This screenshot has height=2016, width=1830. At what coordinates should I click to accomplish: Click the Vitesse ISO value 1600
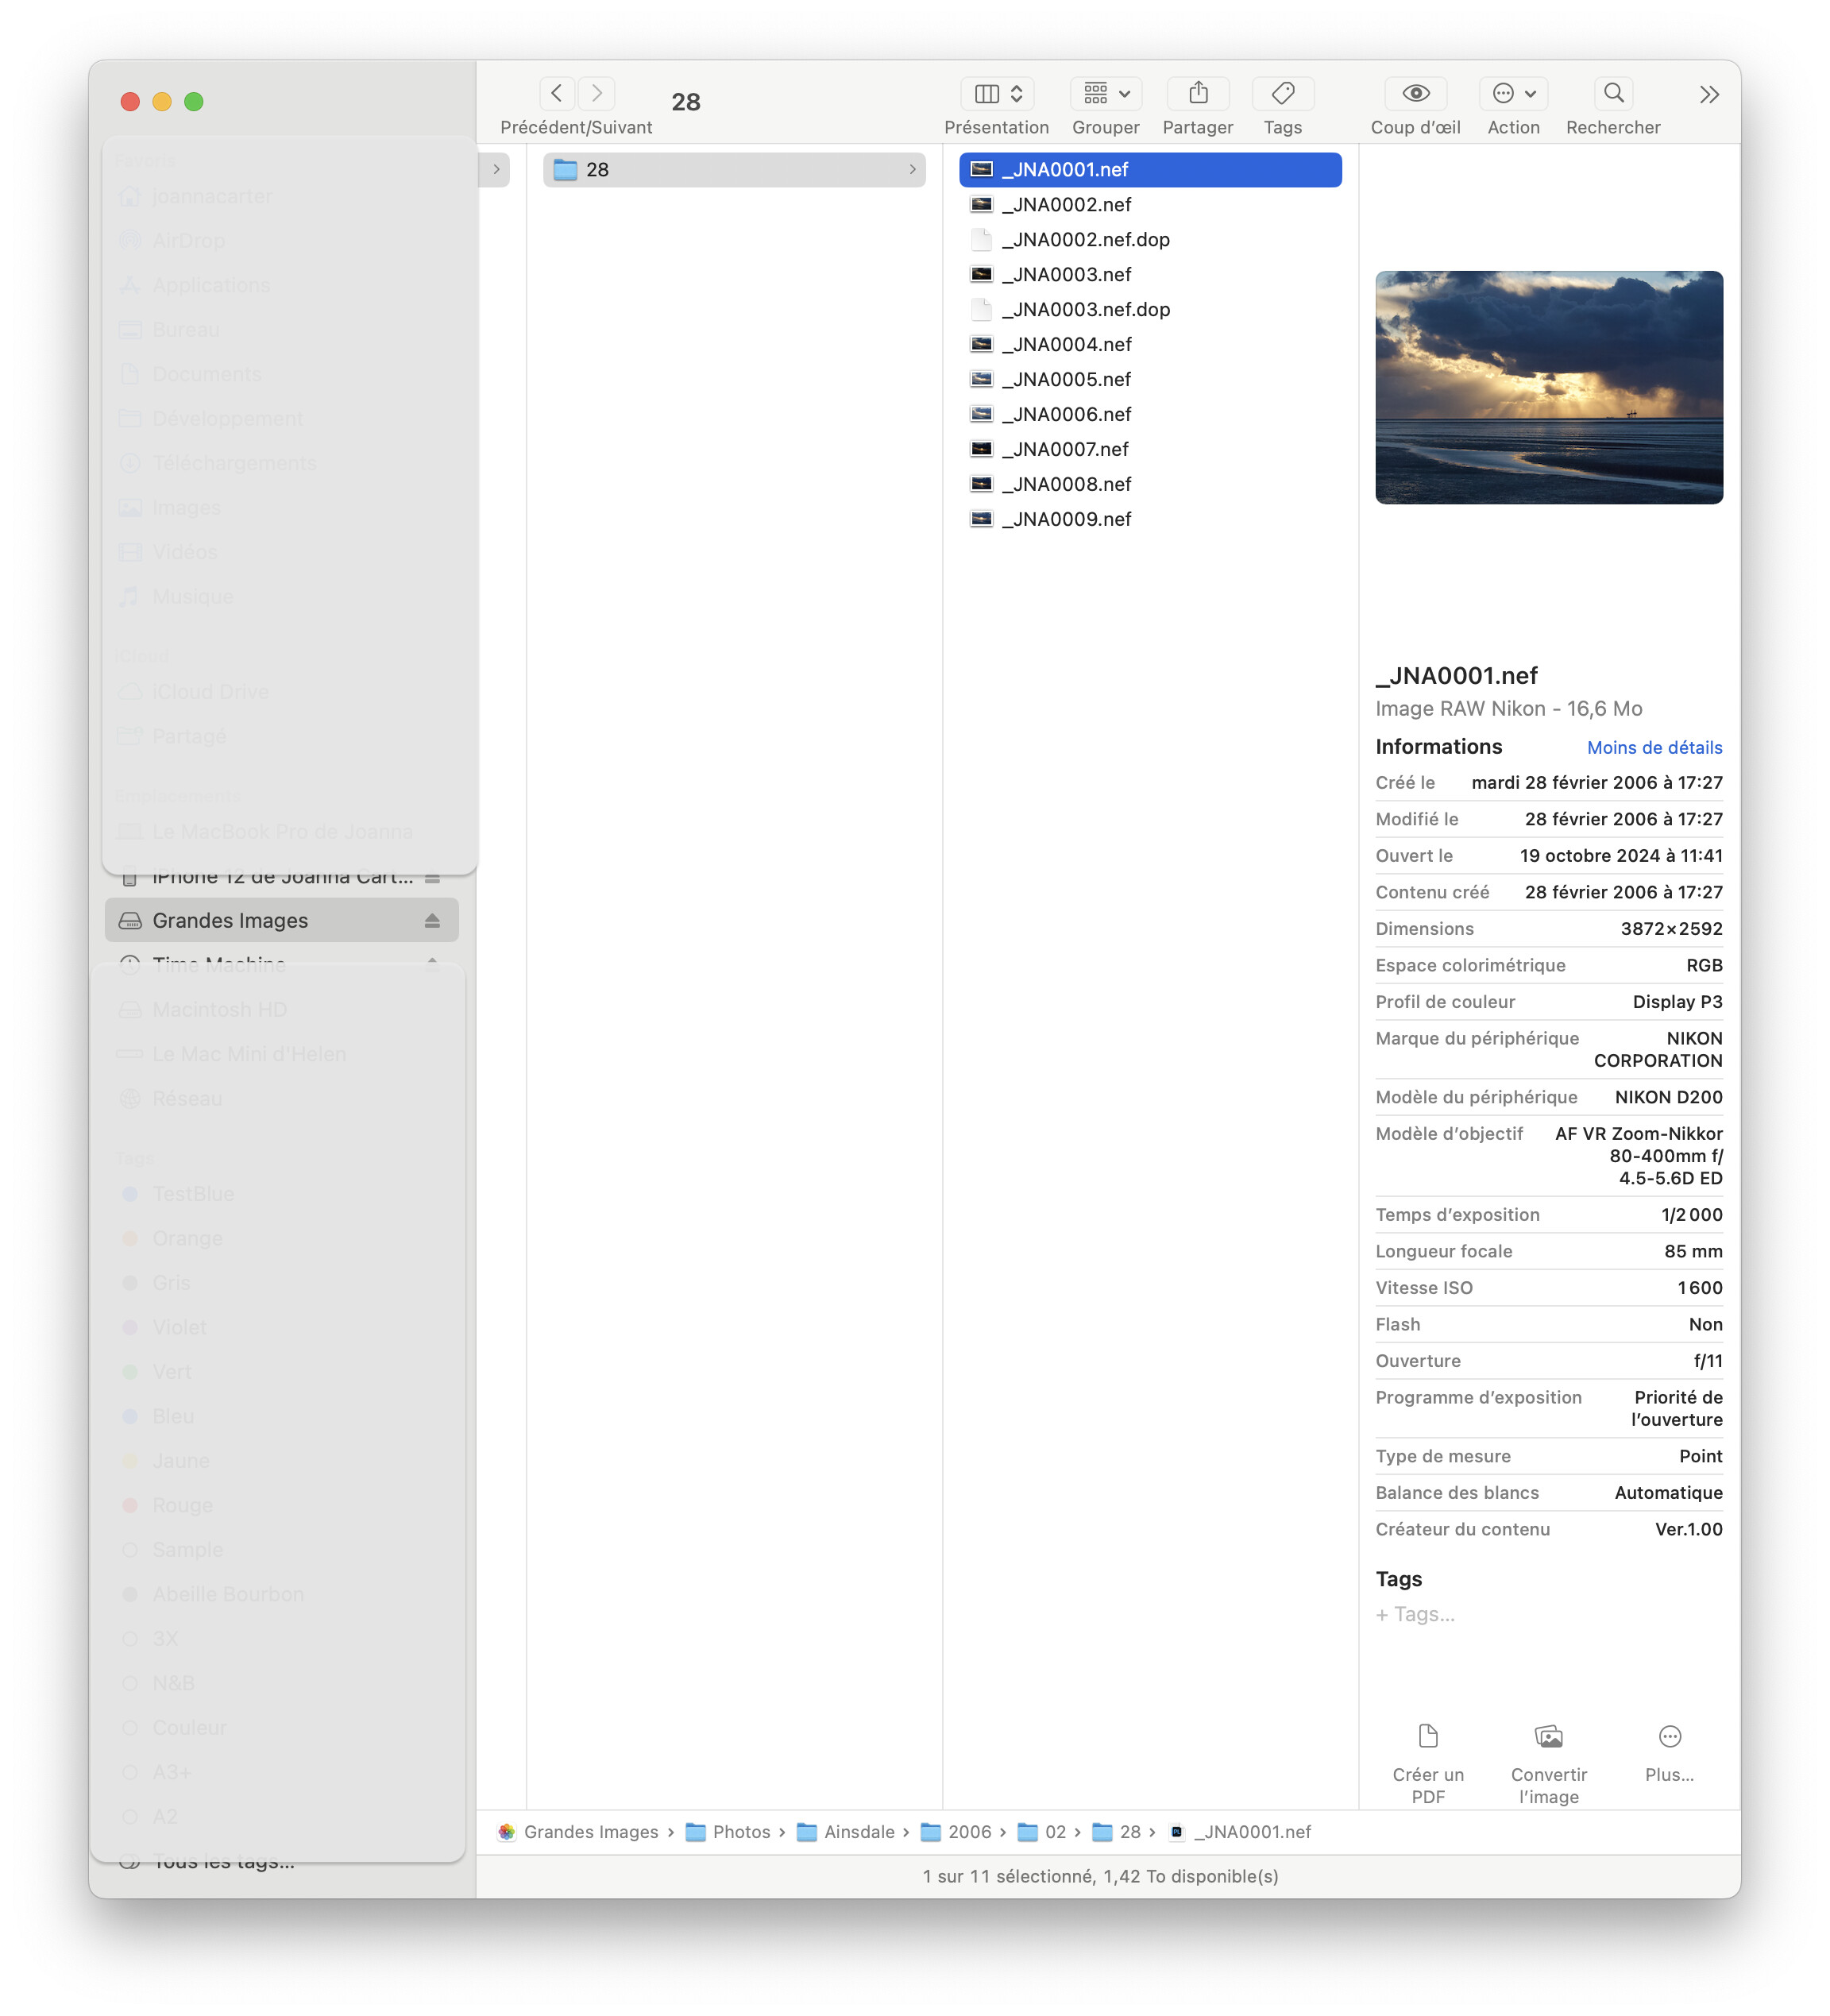[x=1700, y=1289]
